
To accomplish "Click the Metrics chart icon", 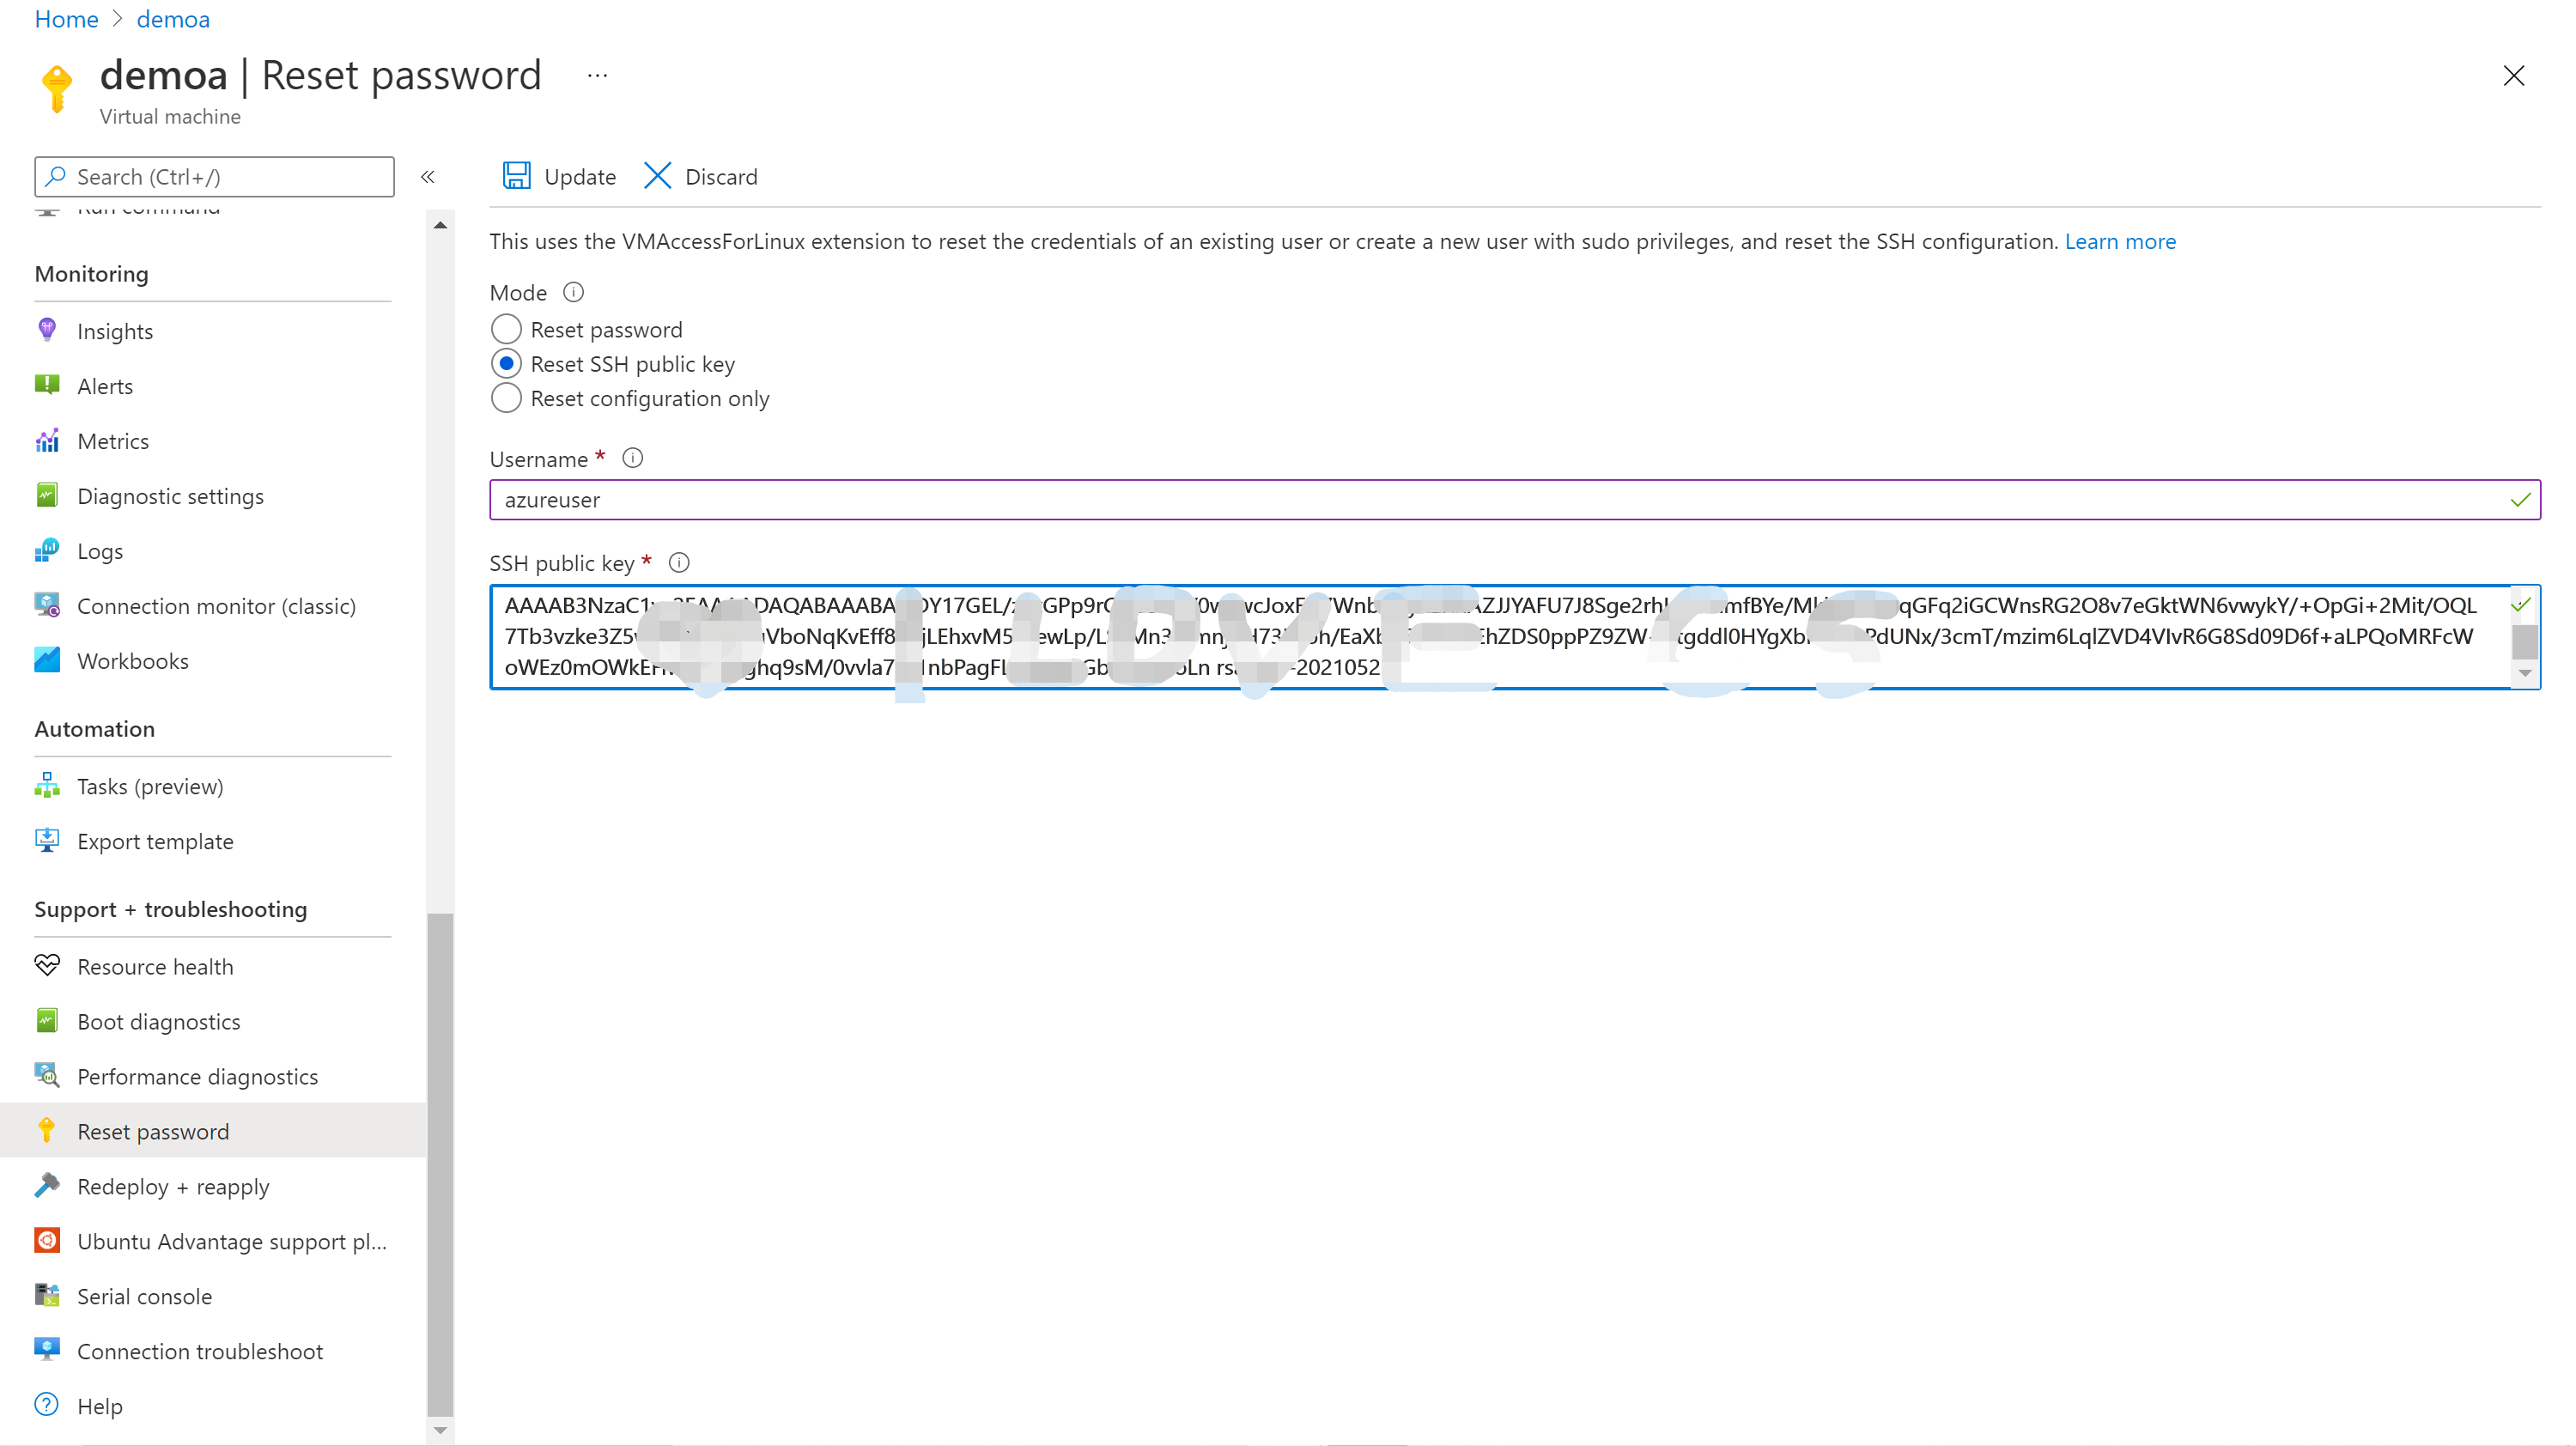I will point(47,440).
